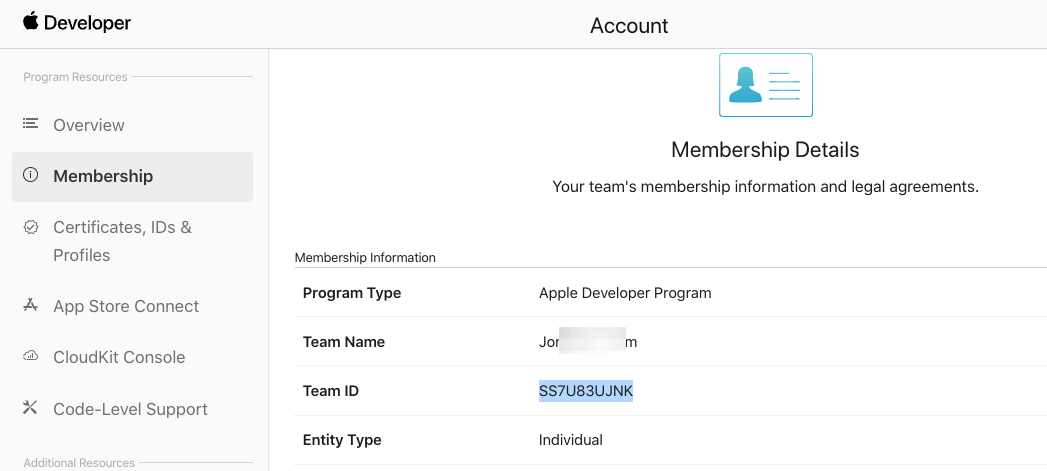Click the Membership Details heading
Image resolution: width=1047 pixels, height=471 pixels.
pyautogui.click(x=765, y=150)
